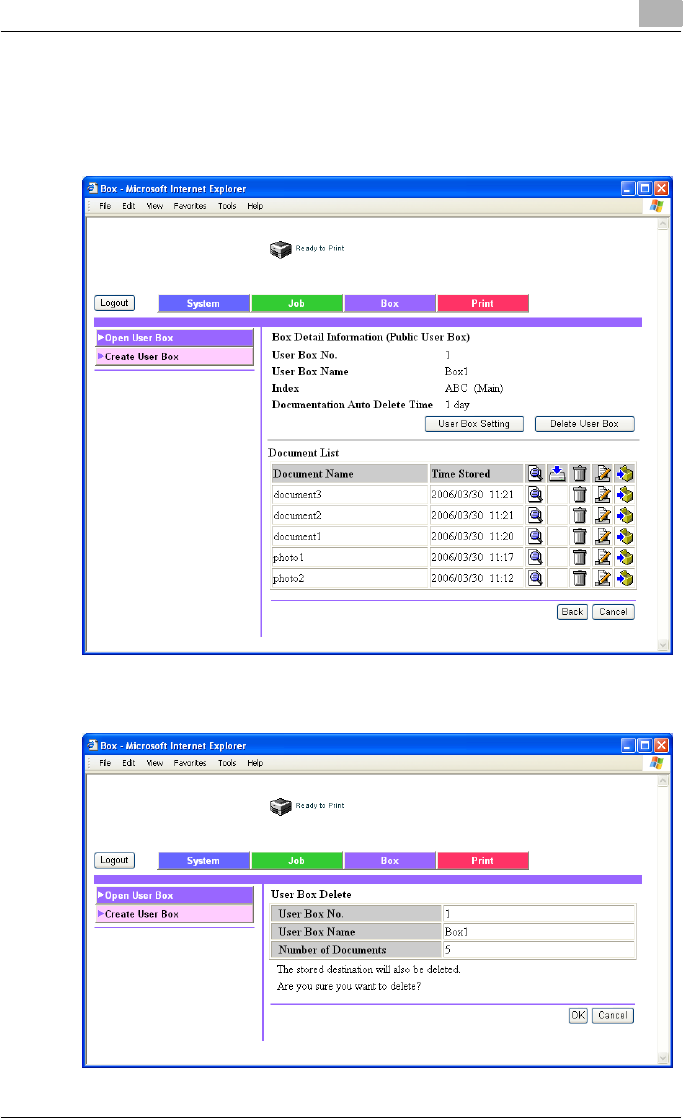This screenshot has height=1118, width=683.
Task: Switch to System tab in Box Detail window
Action: click(203, 303)
